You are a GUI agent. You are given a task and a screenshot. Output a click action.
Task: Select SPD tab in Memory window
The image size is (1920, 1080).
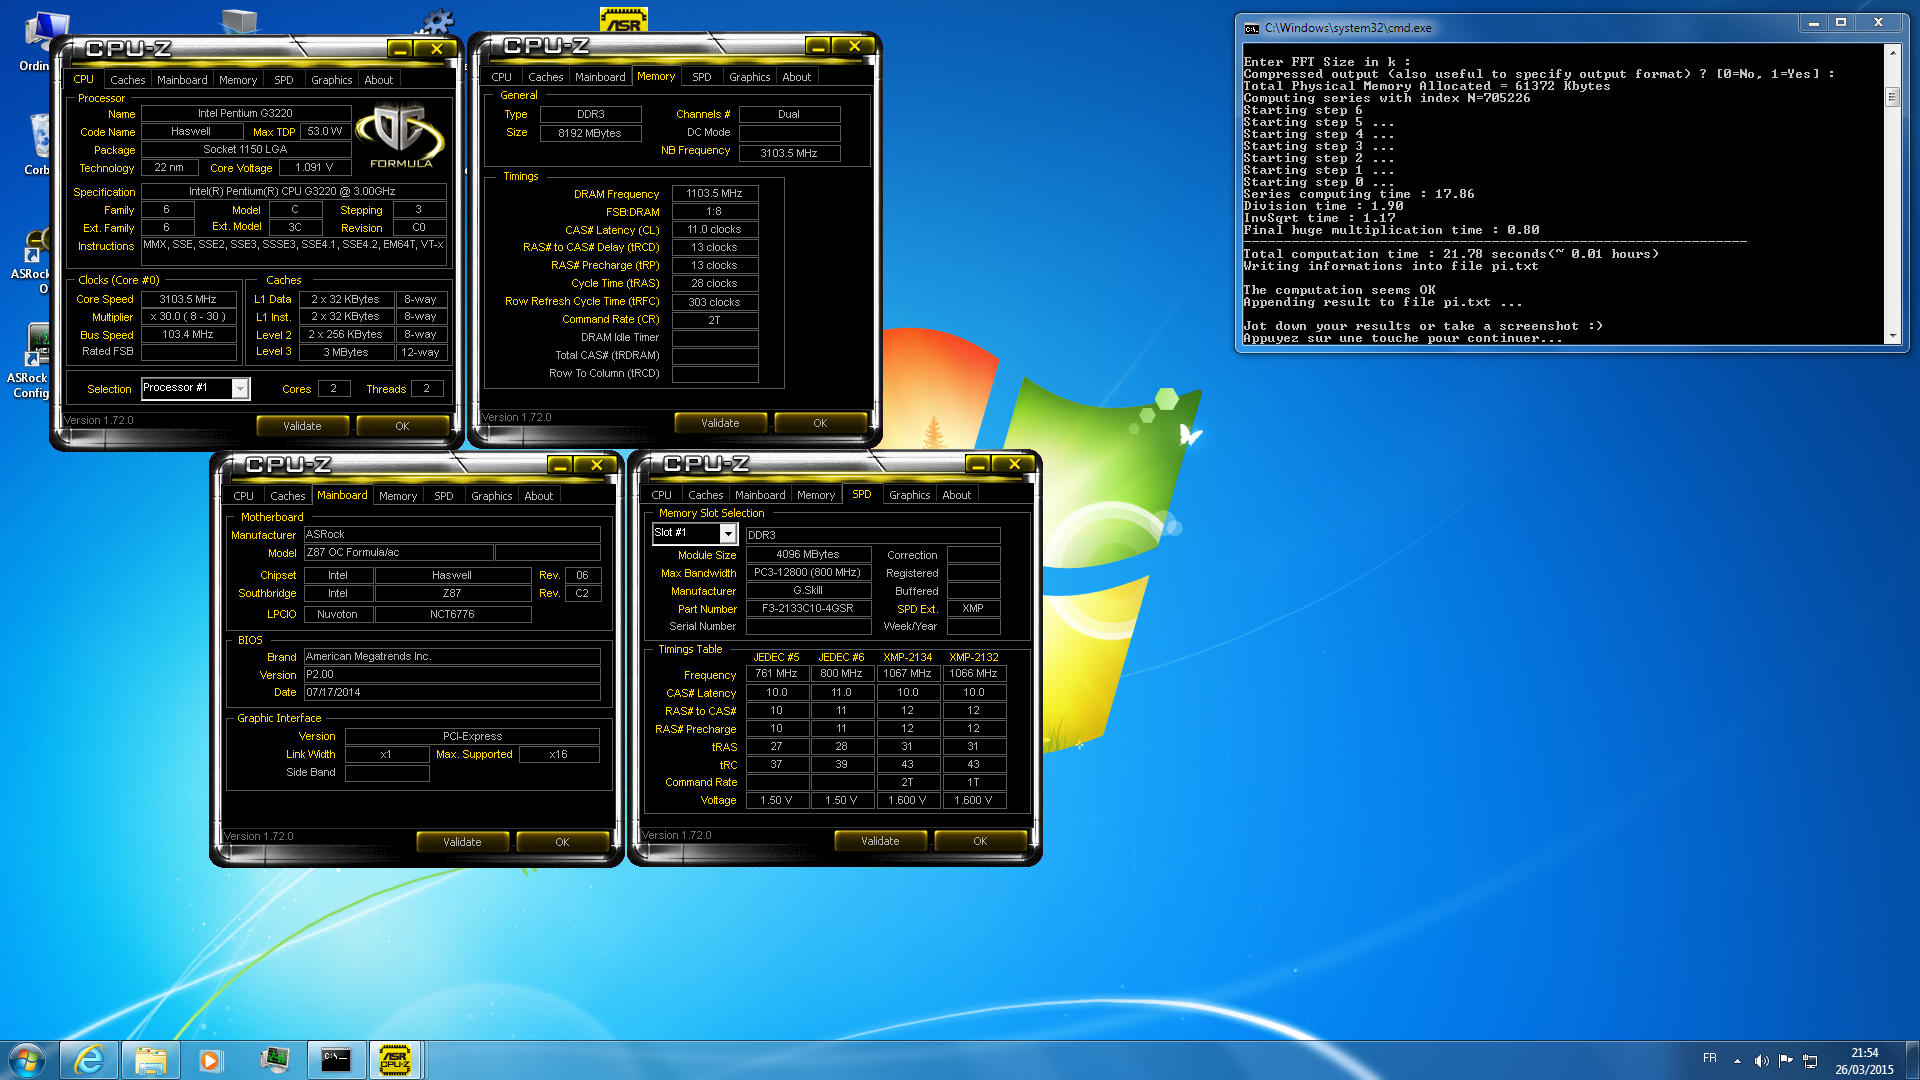tap(702, 77)
